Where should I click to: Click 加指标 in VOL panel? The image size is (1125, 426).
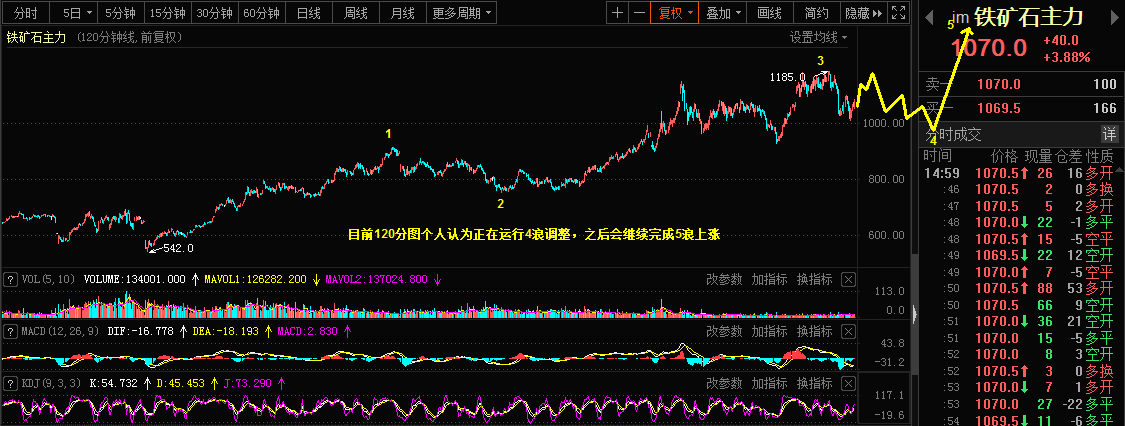(769, 280)
